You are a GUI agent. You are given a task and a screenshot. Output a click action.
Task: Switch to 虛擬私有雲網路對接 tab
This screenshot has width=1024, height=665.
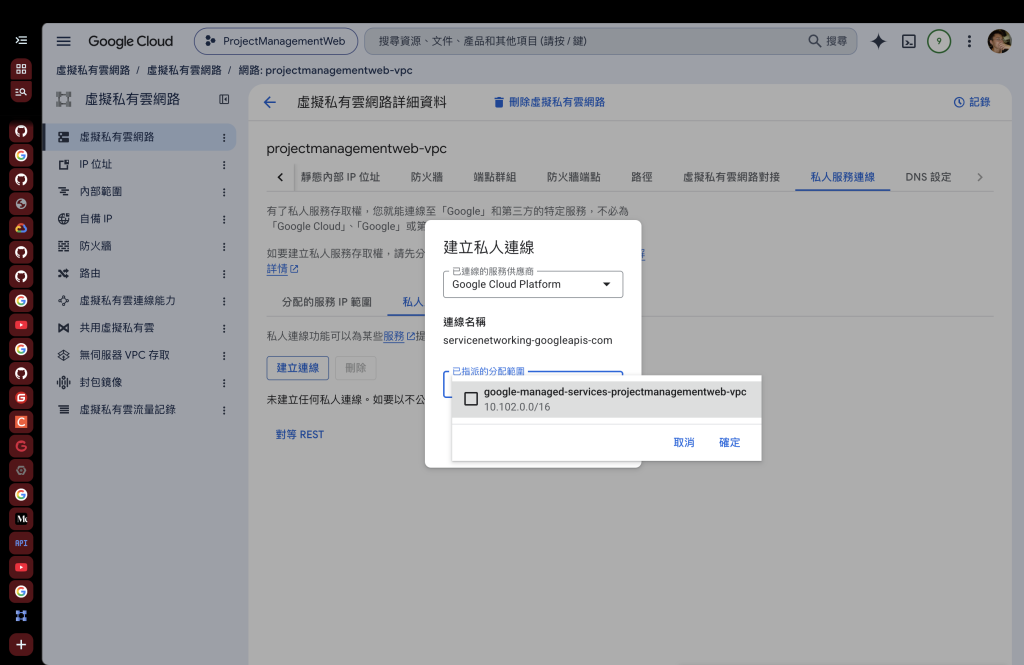(x=731, y=177)
